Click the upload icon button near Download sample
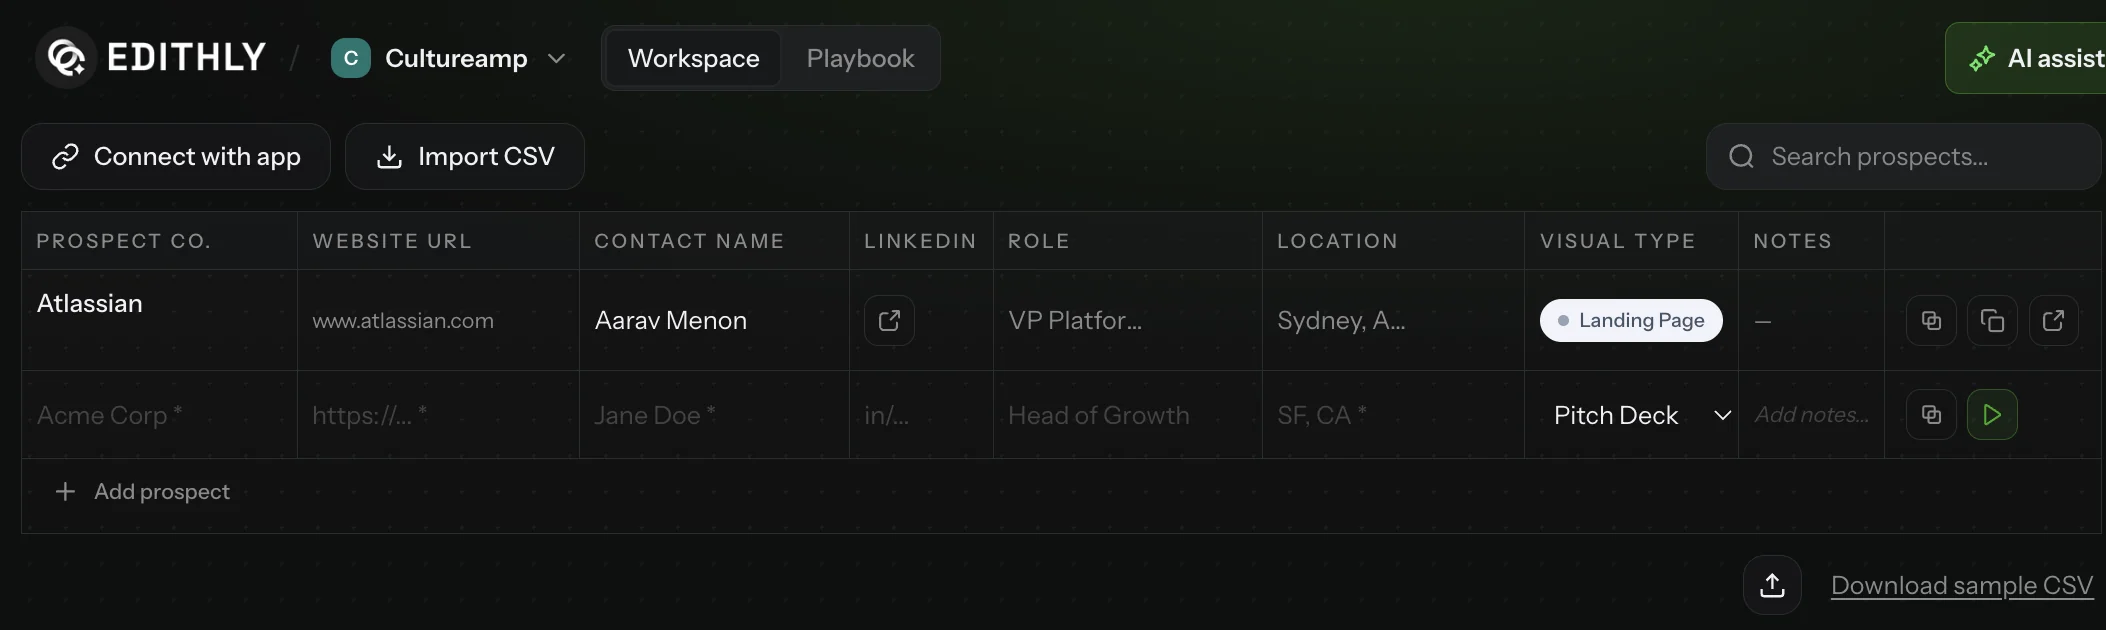Screen dimensions: 2106x630 click(x=1772, y=585)
